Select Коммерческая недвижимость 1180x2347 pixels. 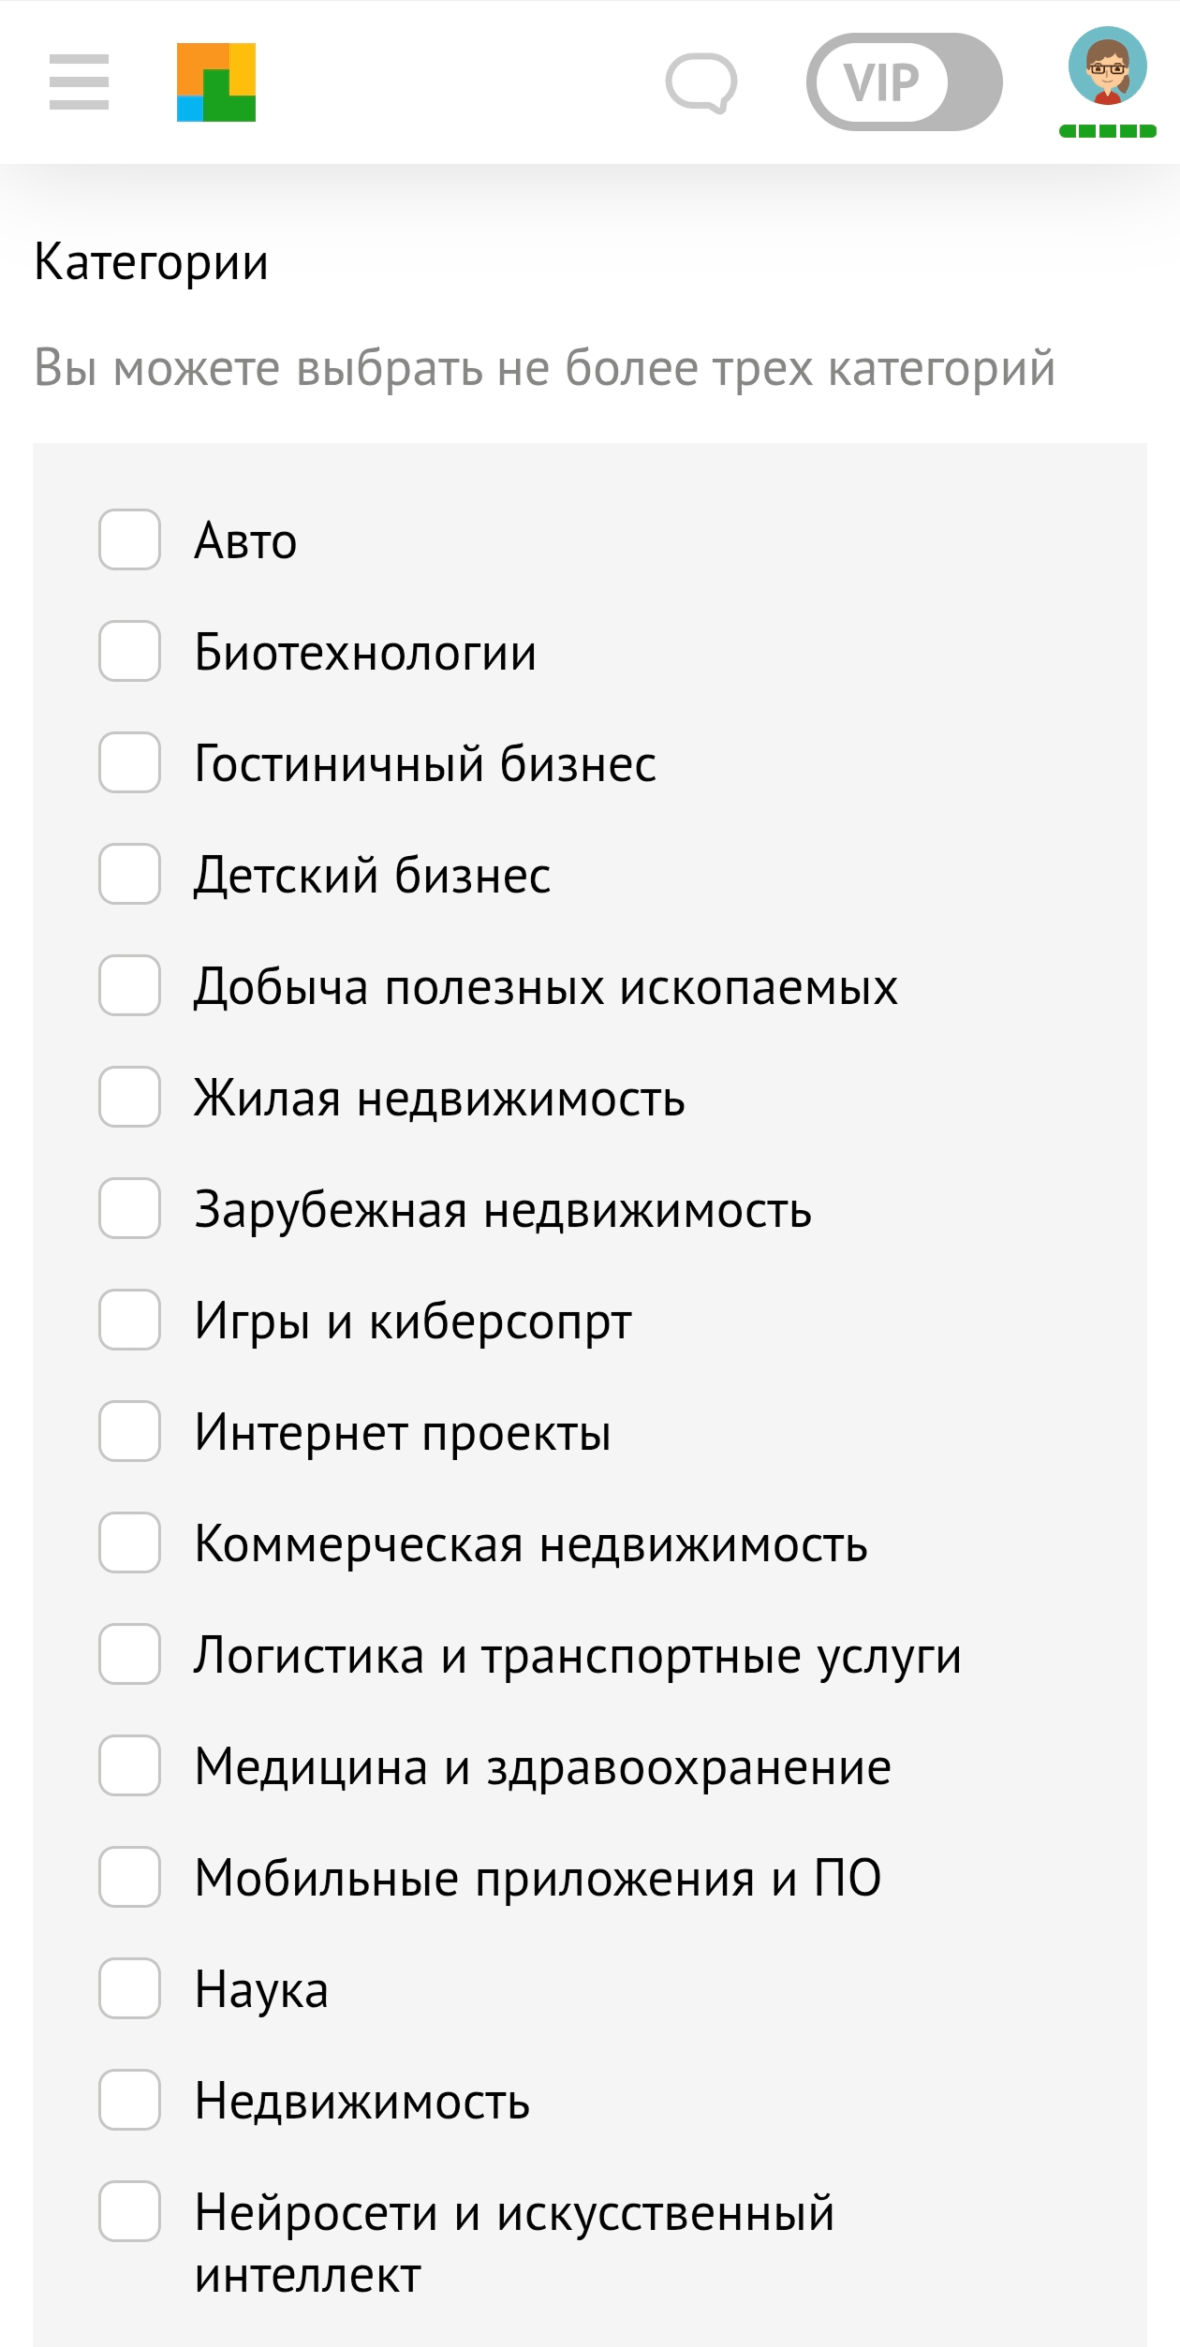[x=129, y=1547]
